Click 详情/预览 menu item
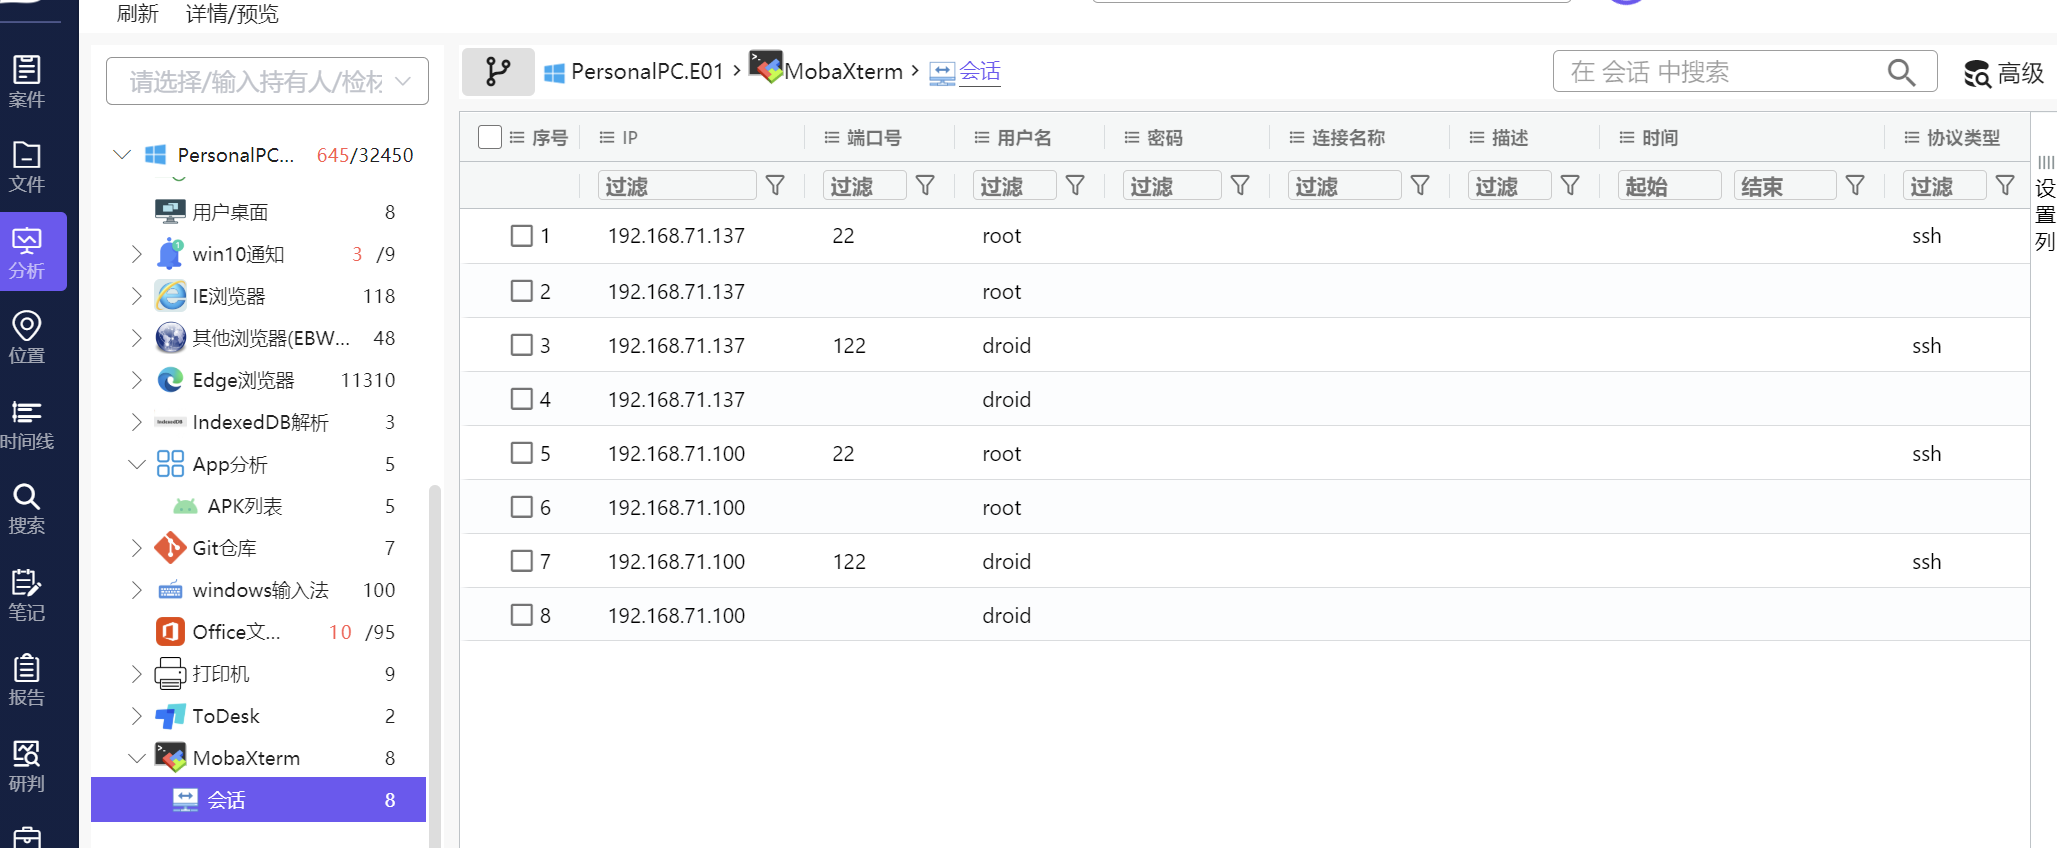Screen dimensions: 2057x848 click(x=232, y=14)
